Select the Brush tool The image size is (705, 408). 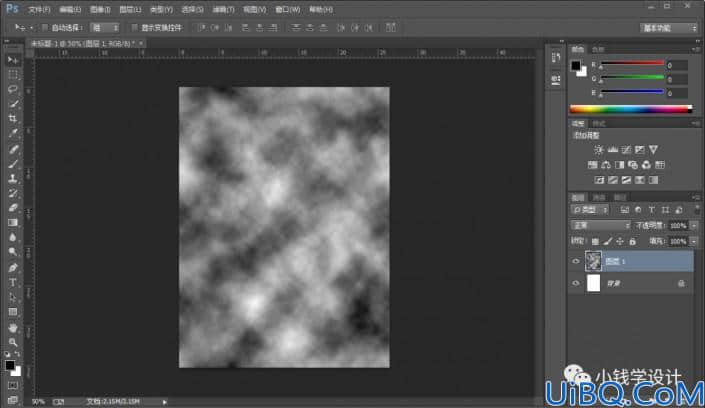(x=13, y=164)
